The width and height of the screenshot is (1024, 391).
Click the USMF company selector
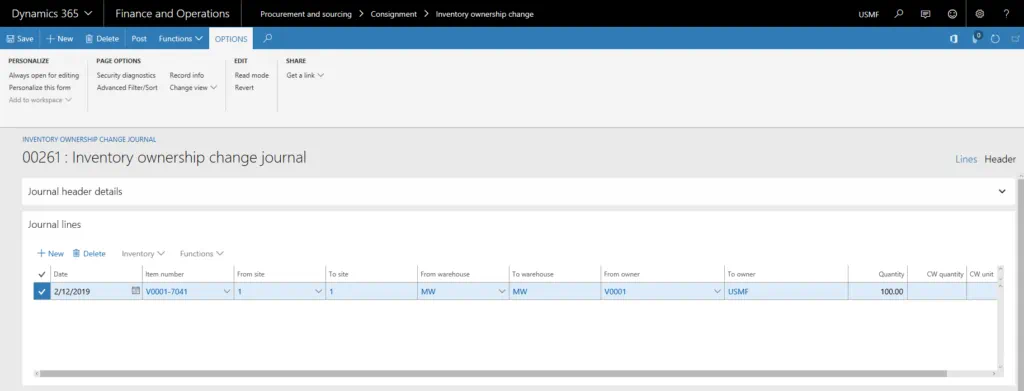[x=869, y=14]
